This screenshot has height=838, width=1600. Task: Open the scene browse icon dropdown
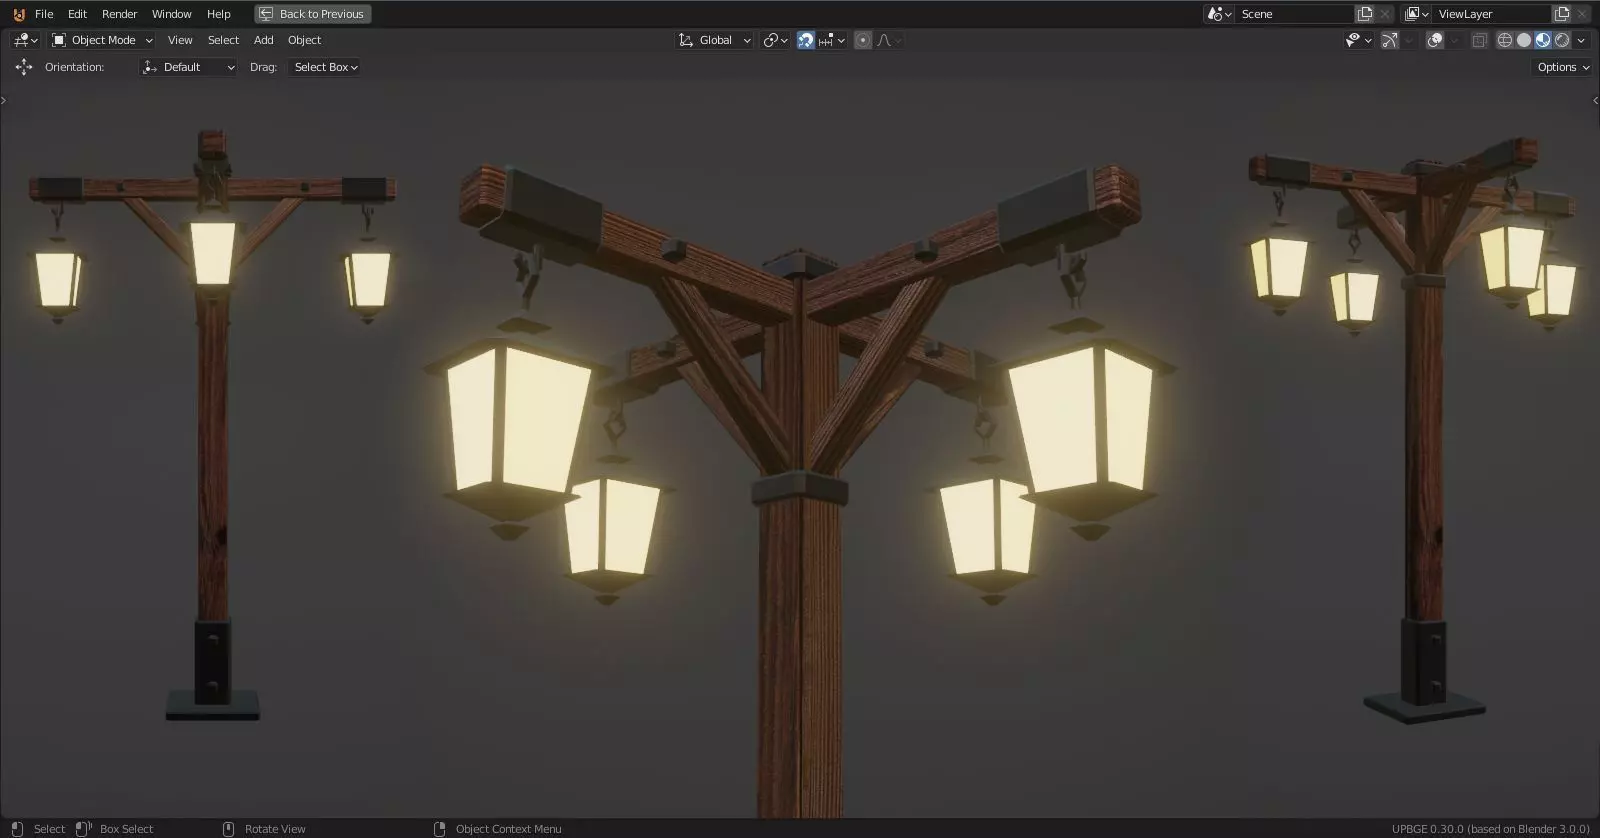tap(1218, 14)
